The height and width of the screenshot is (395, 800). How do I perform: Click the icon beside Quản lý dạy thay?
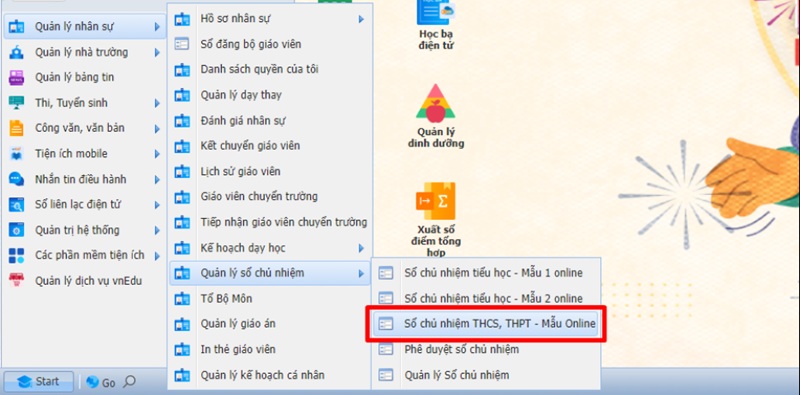[182, 95]
